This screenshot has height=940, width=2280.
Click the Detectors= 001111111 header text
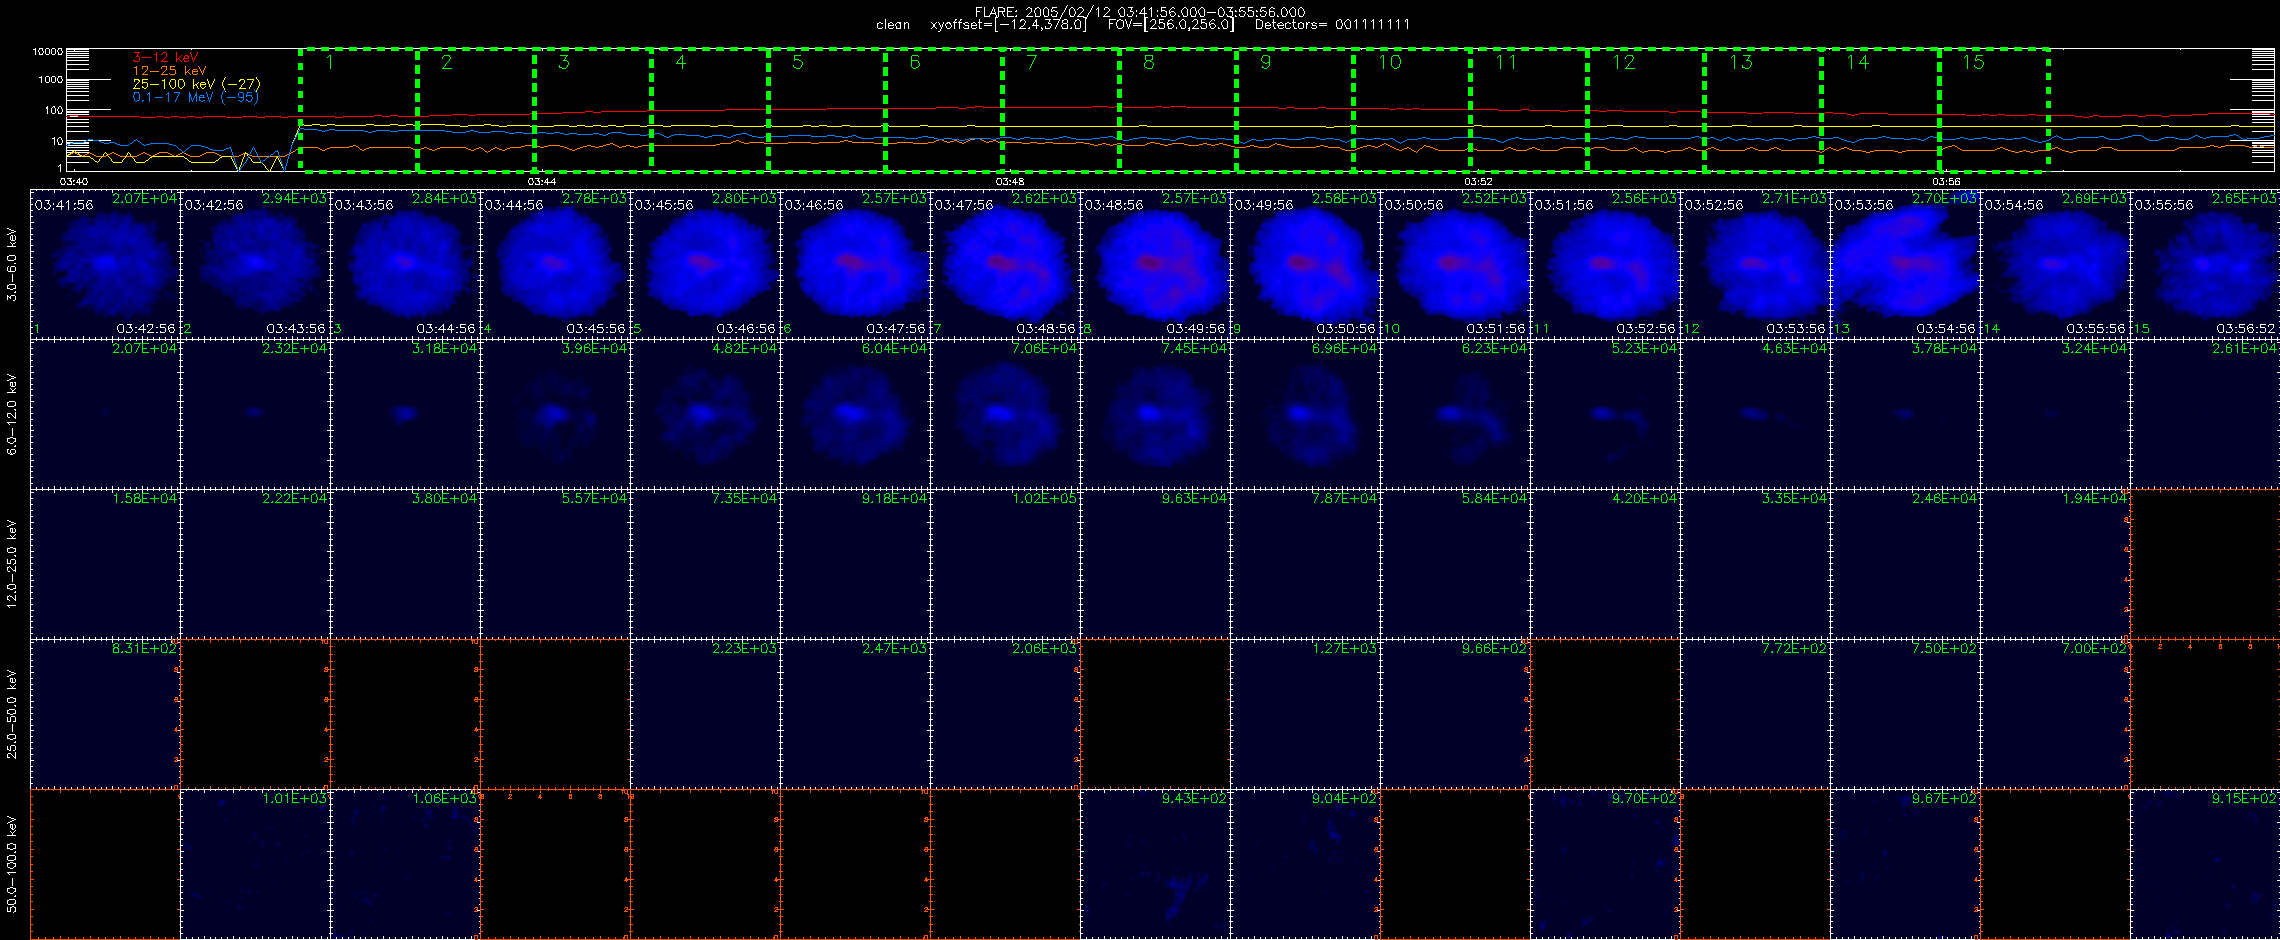click(x=1332, y=25)
